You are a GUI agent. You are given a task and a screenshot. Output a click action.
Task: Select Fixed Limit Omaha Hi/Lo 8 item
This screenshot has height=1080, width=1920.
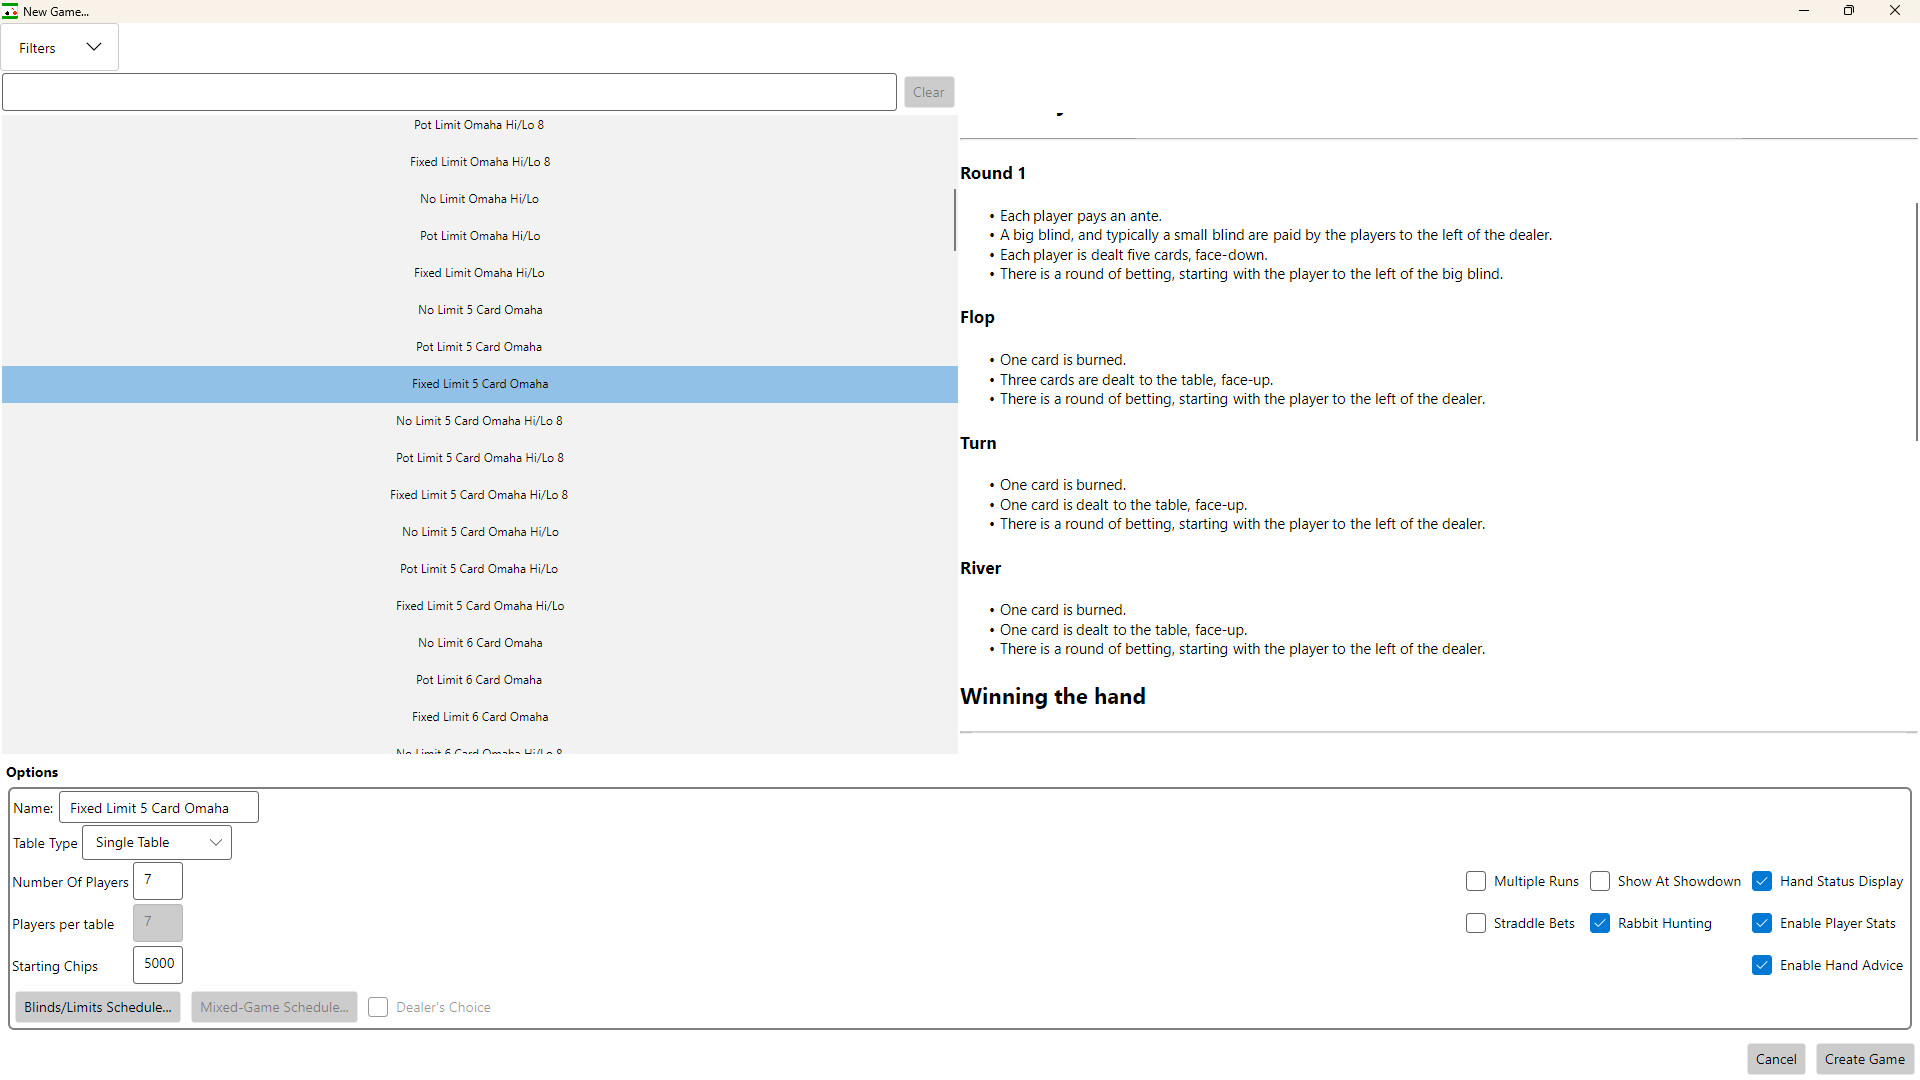tap(480, 162)
